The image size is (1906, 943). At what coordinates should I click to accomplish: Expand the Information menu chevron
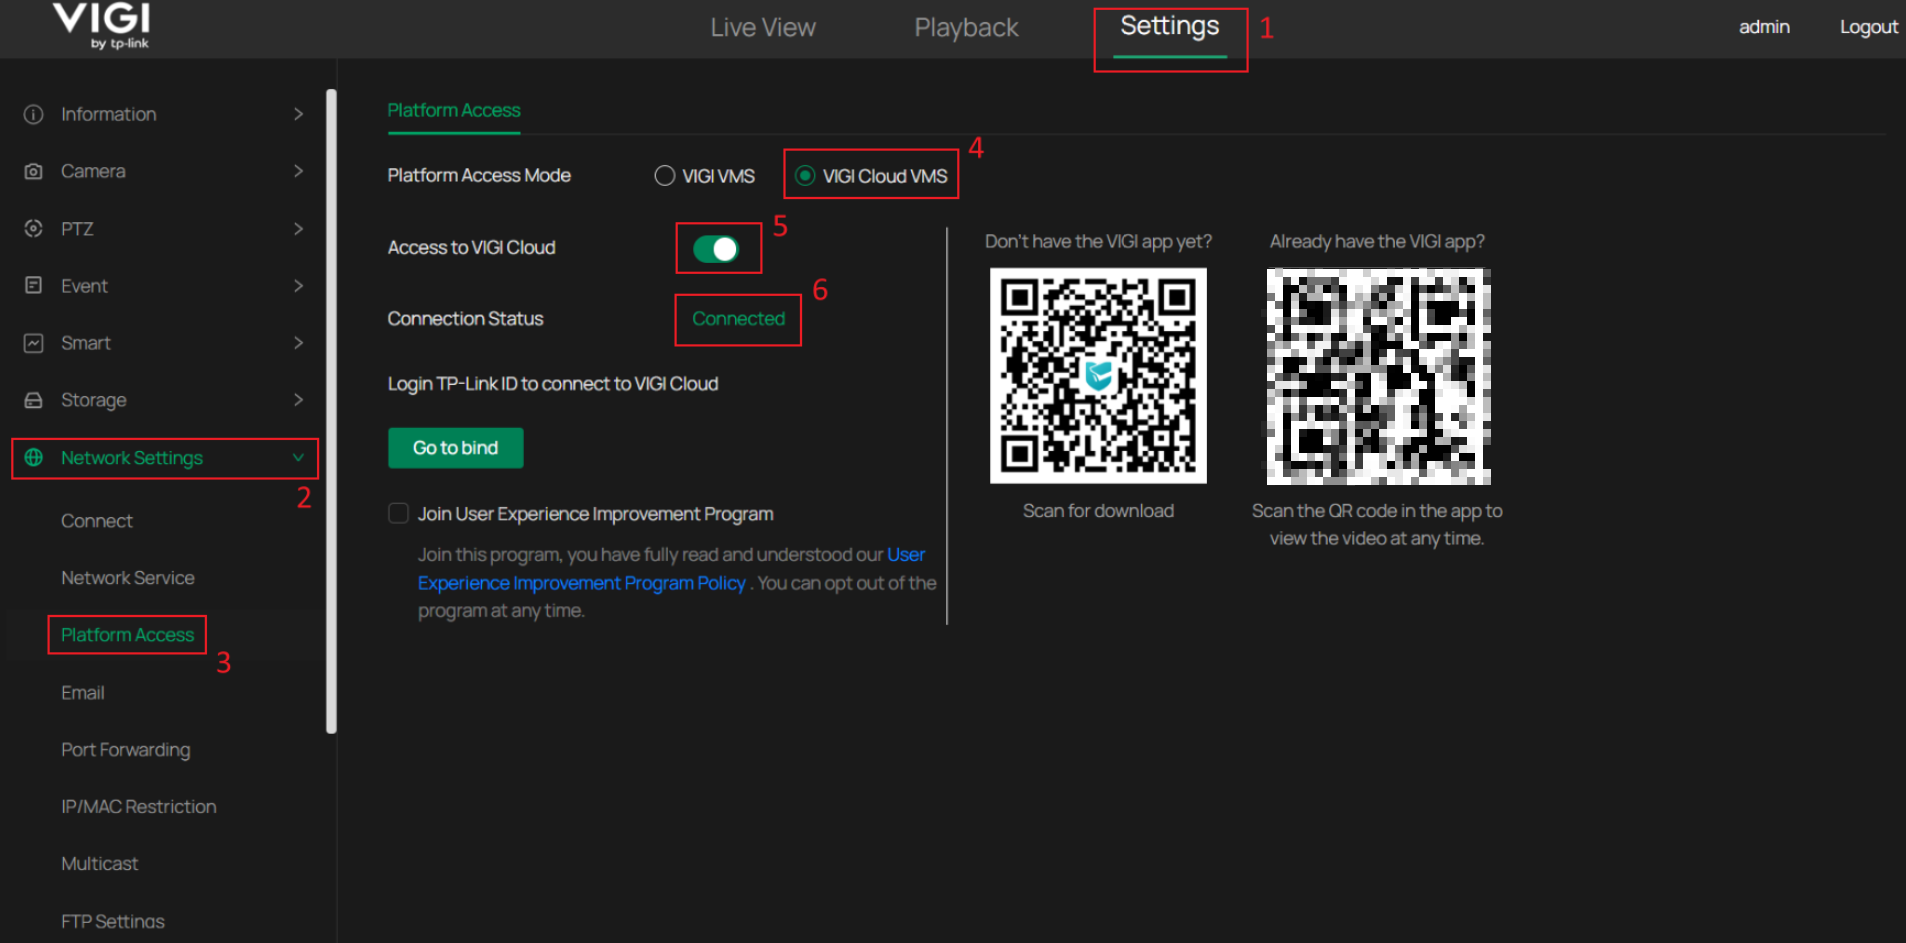click(x=298, y=114)
